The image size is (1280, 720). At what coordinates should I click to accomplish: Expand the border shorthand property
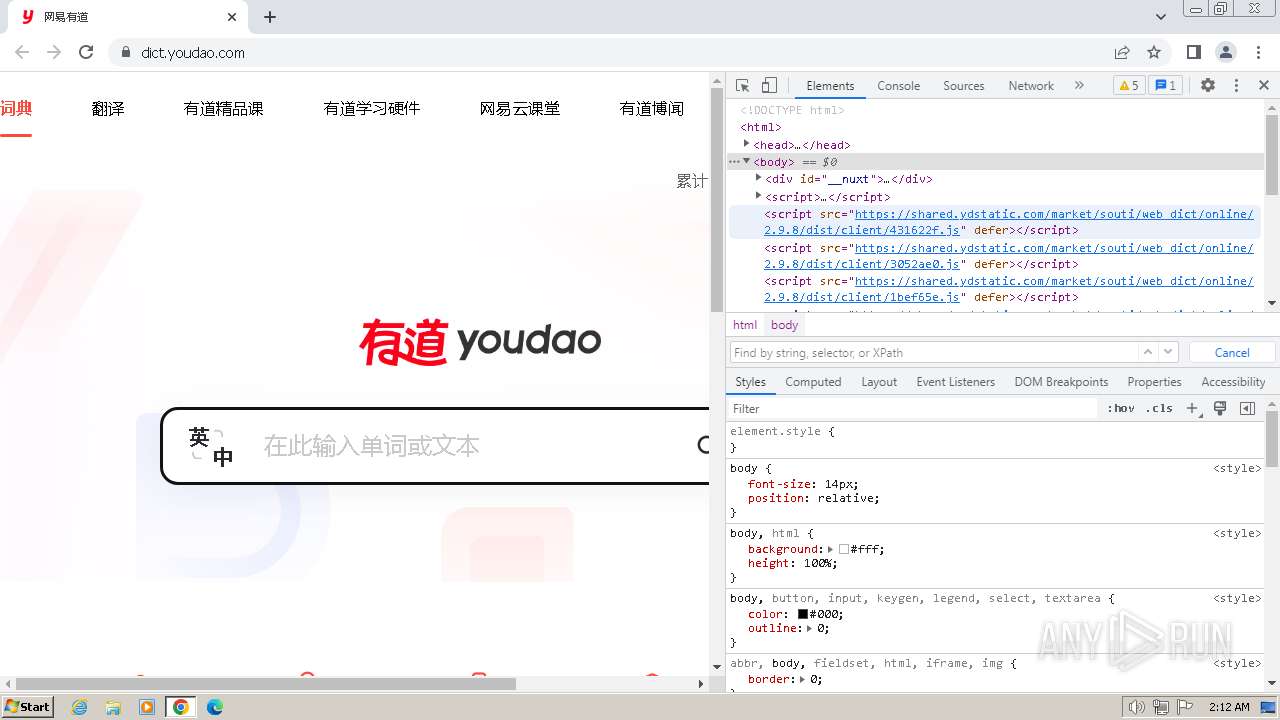(802, 679)
